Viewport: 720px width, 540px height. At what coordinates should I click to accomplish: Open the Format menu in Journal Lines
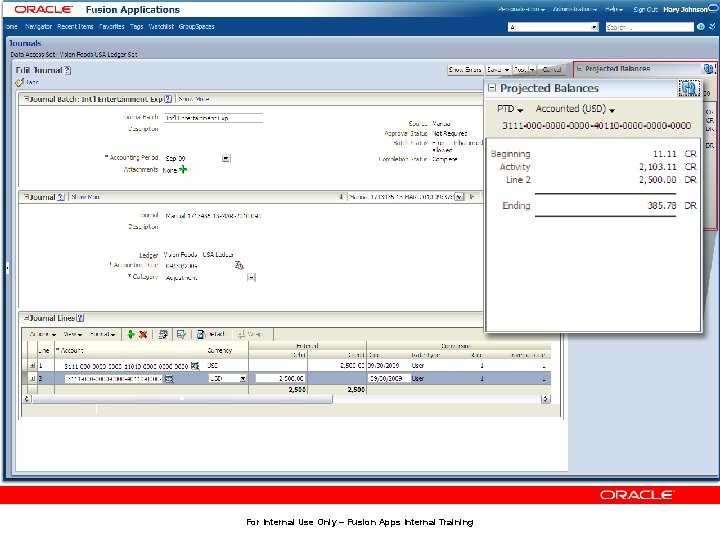(102, 334)
